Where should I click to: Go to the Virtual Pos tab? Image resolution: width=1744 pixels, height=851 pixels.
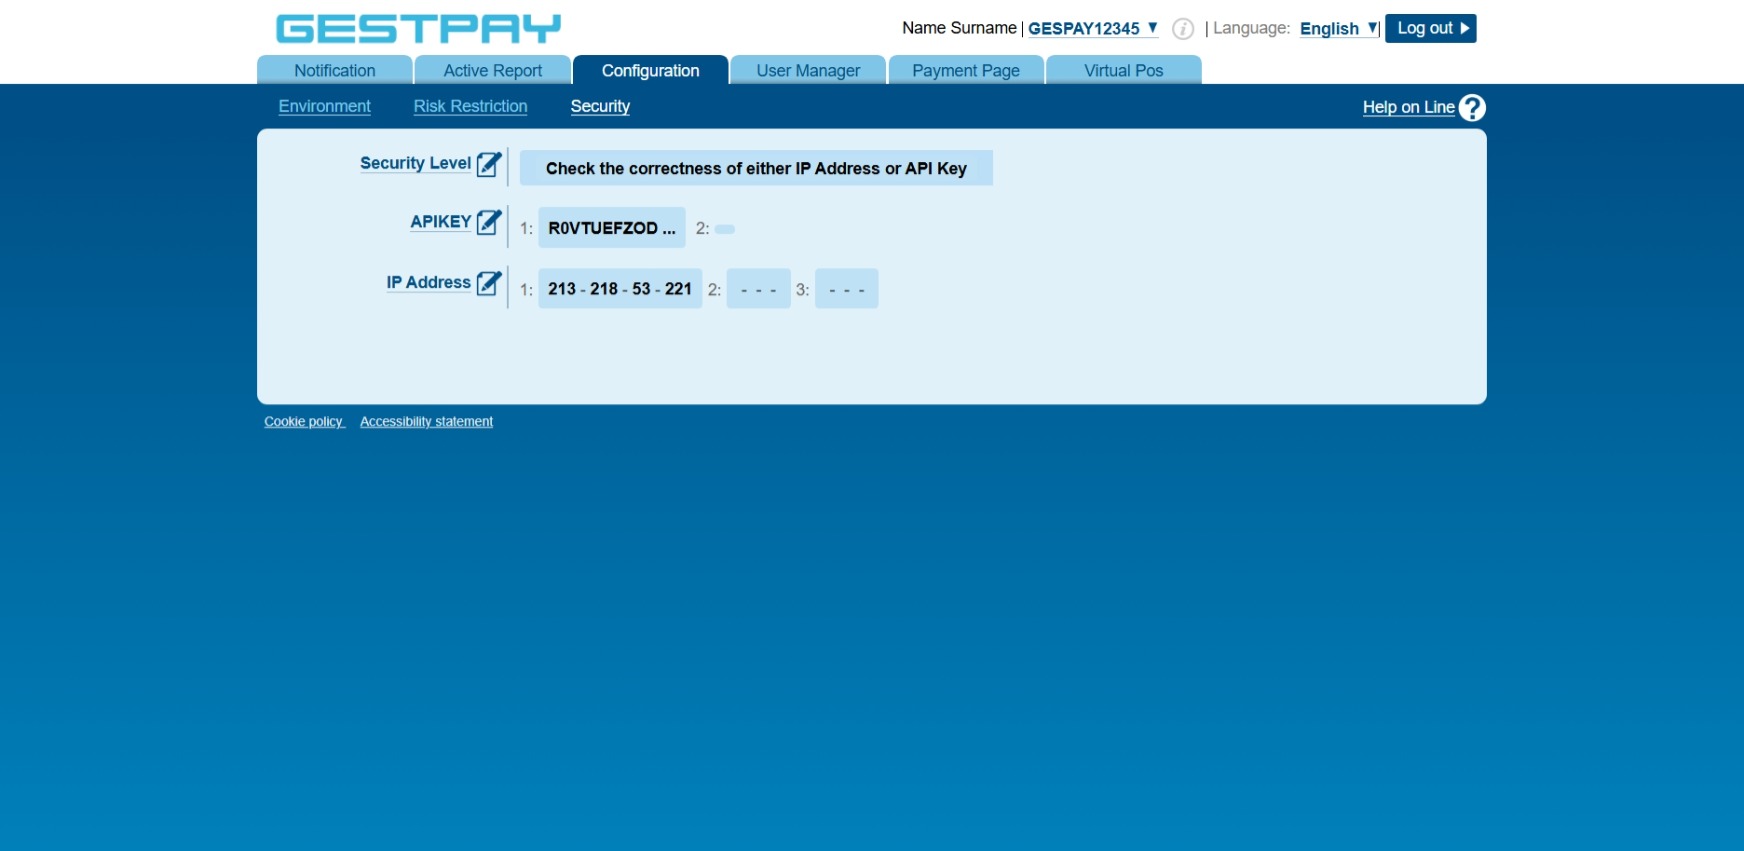[x=1124, y=70]
